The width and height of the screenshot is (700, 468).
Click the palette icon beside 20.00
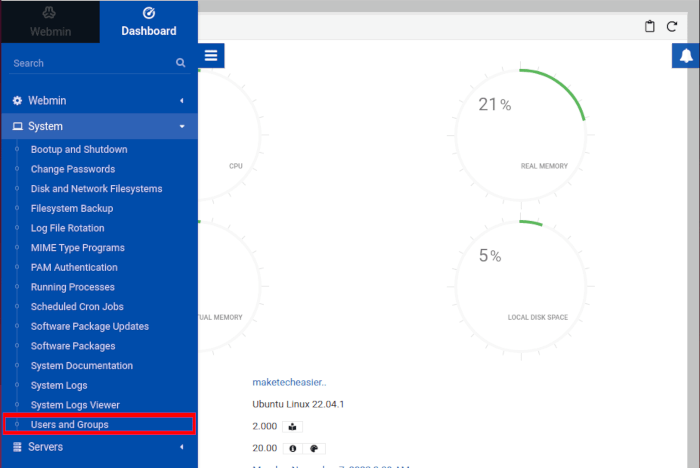[314, 448]
